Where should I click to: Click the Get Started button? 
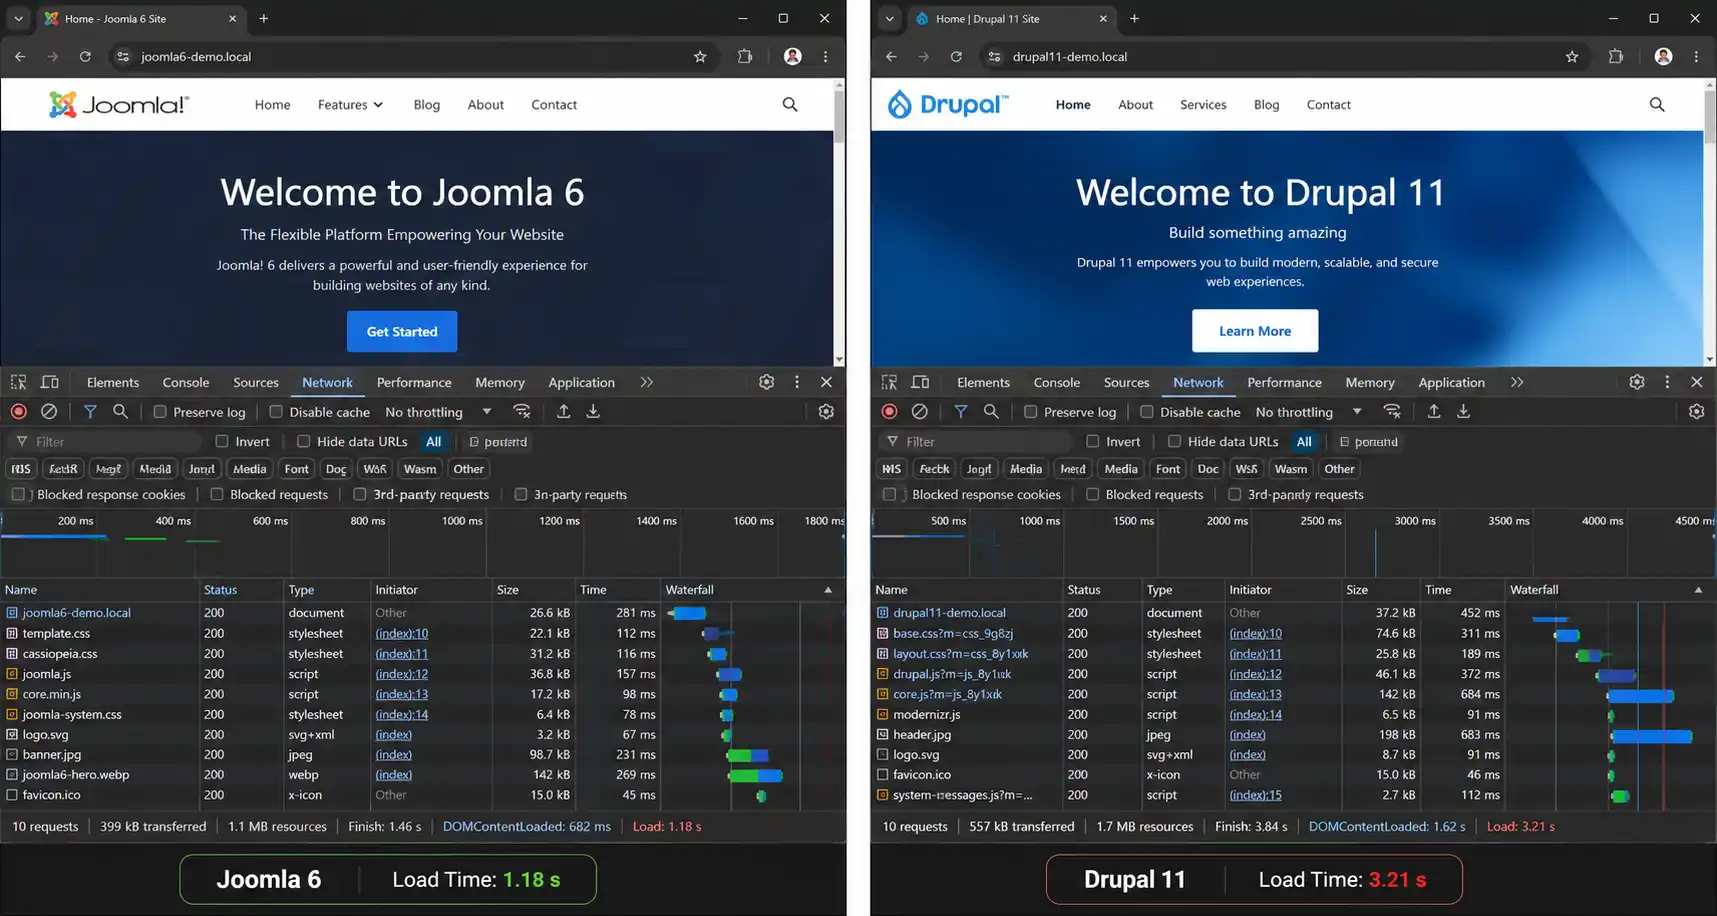402,331
